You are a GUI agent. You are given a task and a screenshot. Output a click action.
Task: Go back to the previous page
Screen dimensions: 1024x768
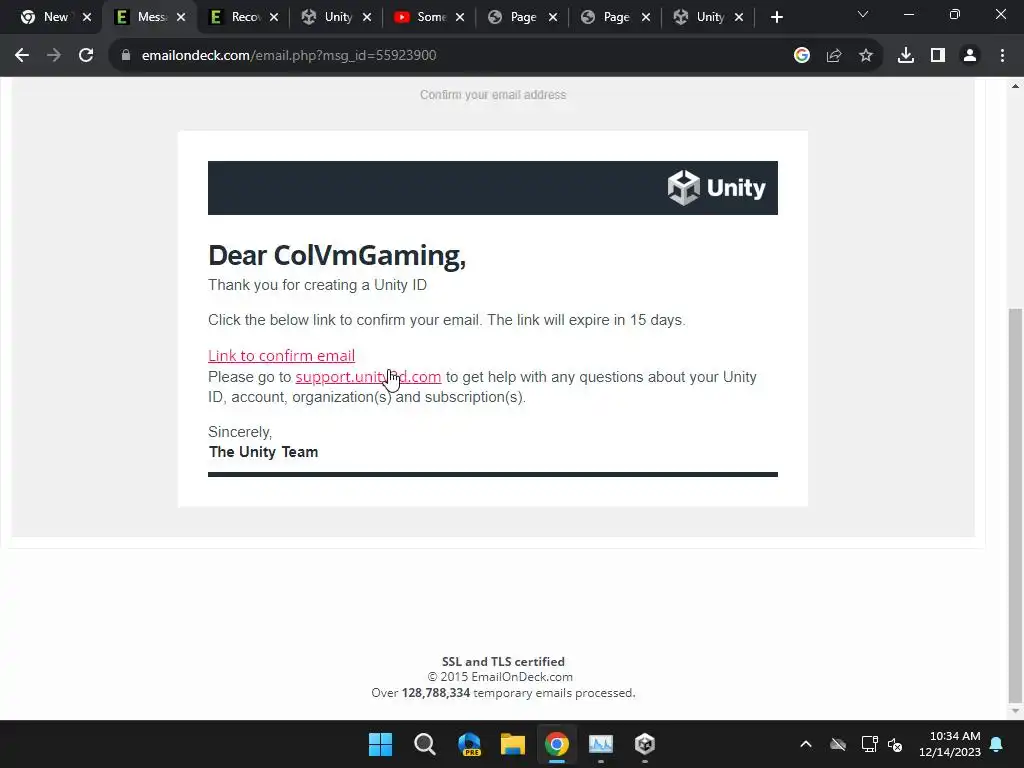(22, 56)
